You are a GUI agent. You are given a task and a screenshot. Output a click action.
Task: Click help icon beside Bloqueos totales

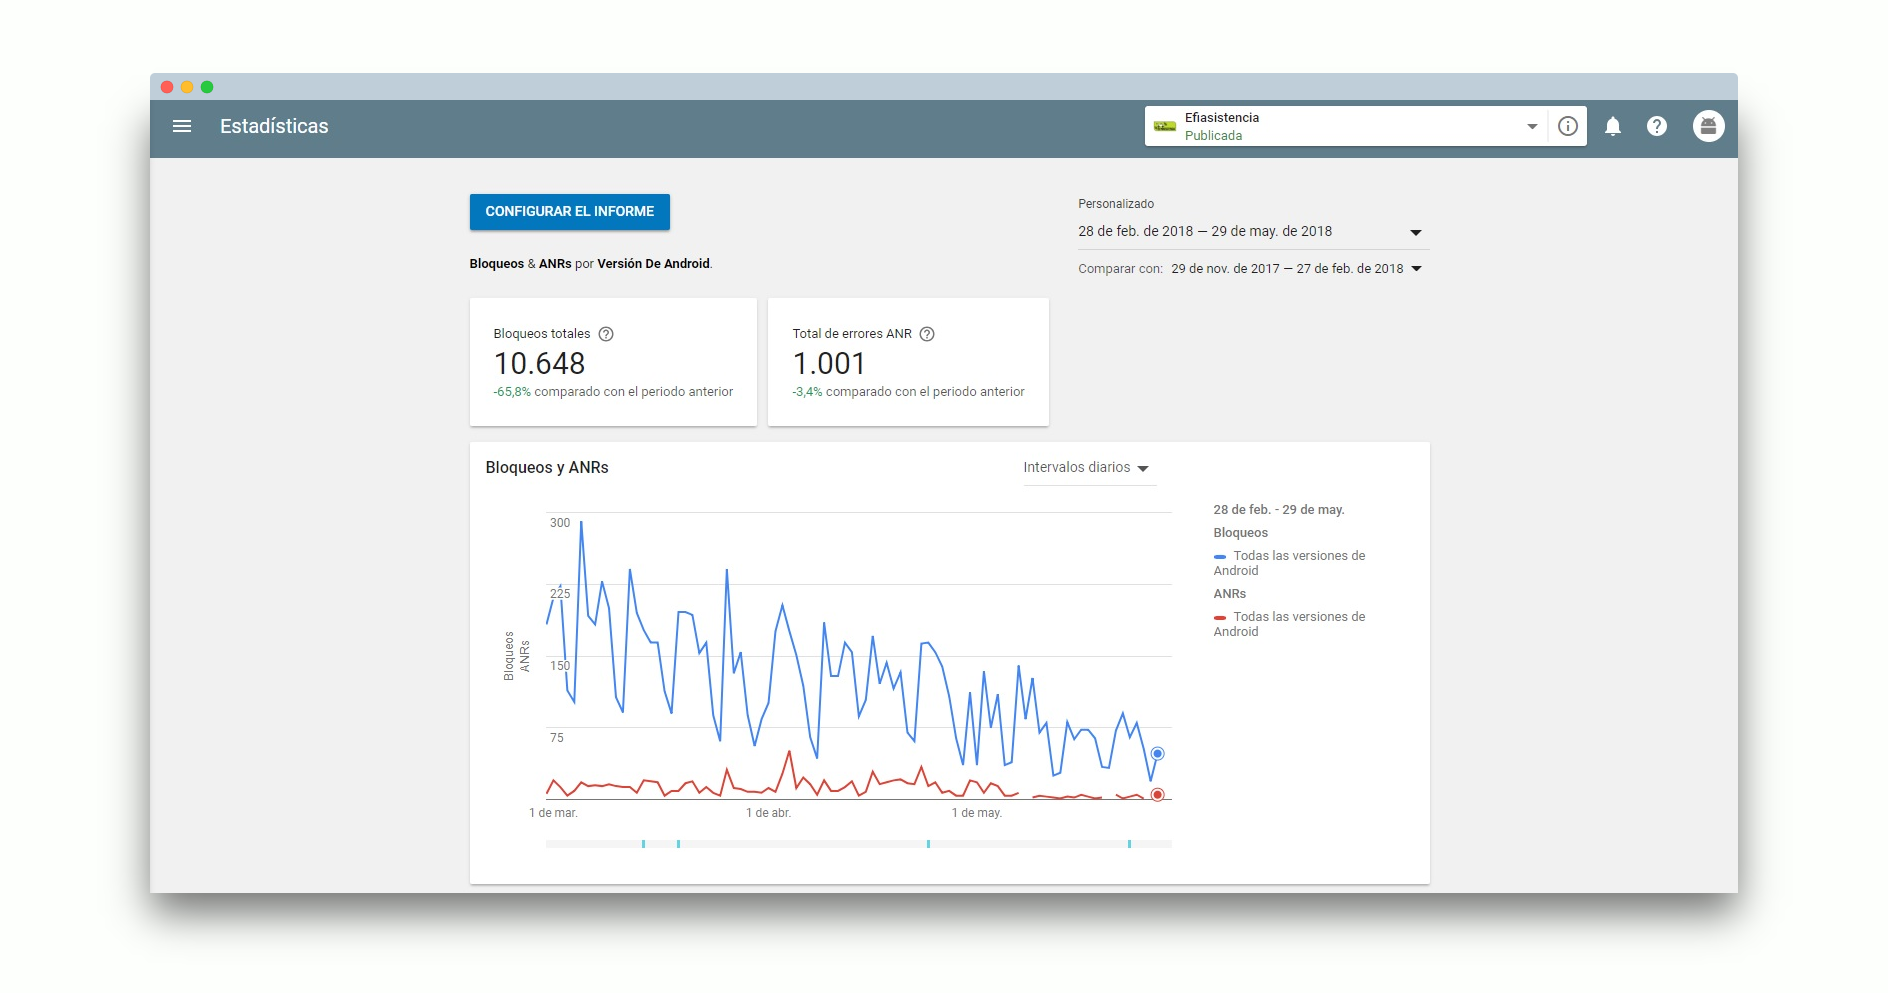[x=606, y=334]
